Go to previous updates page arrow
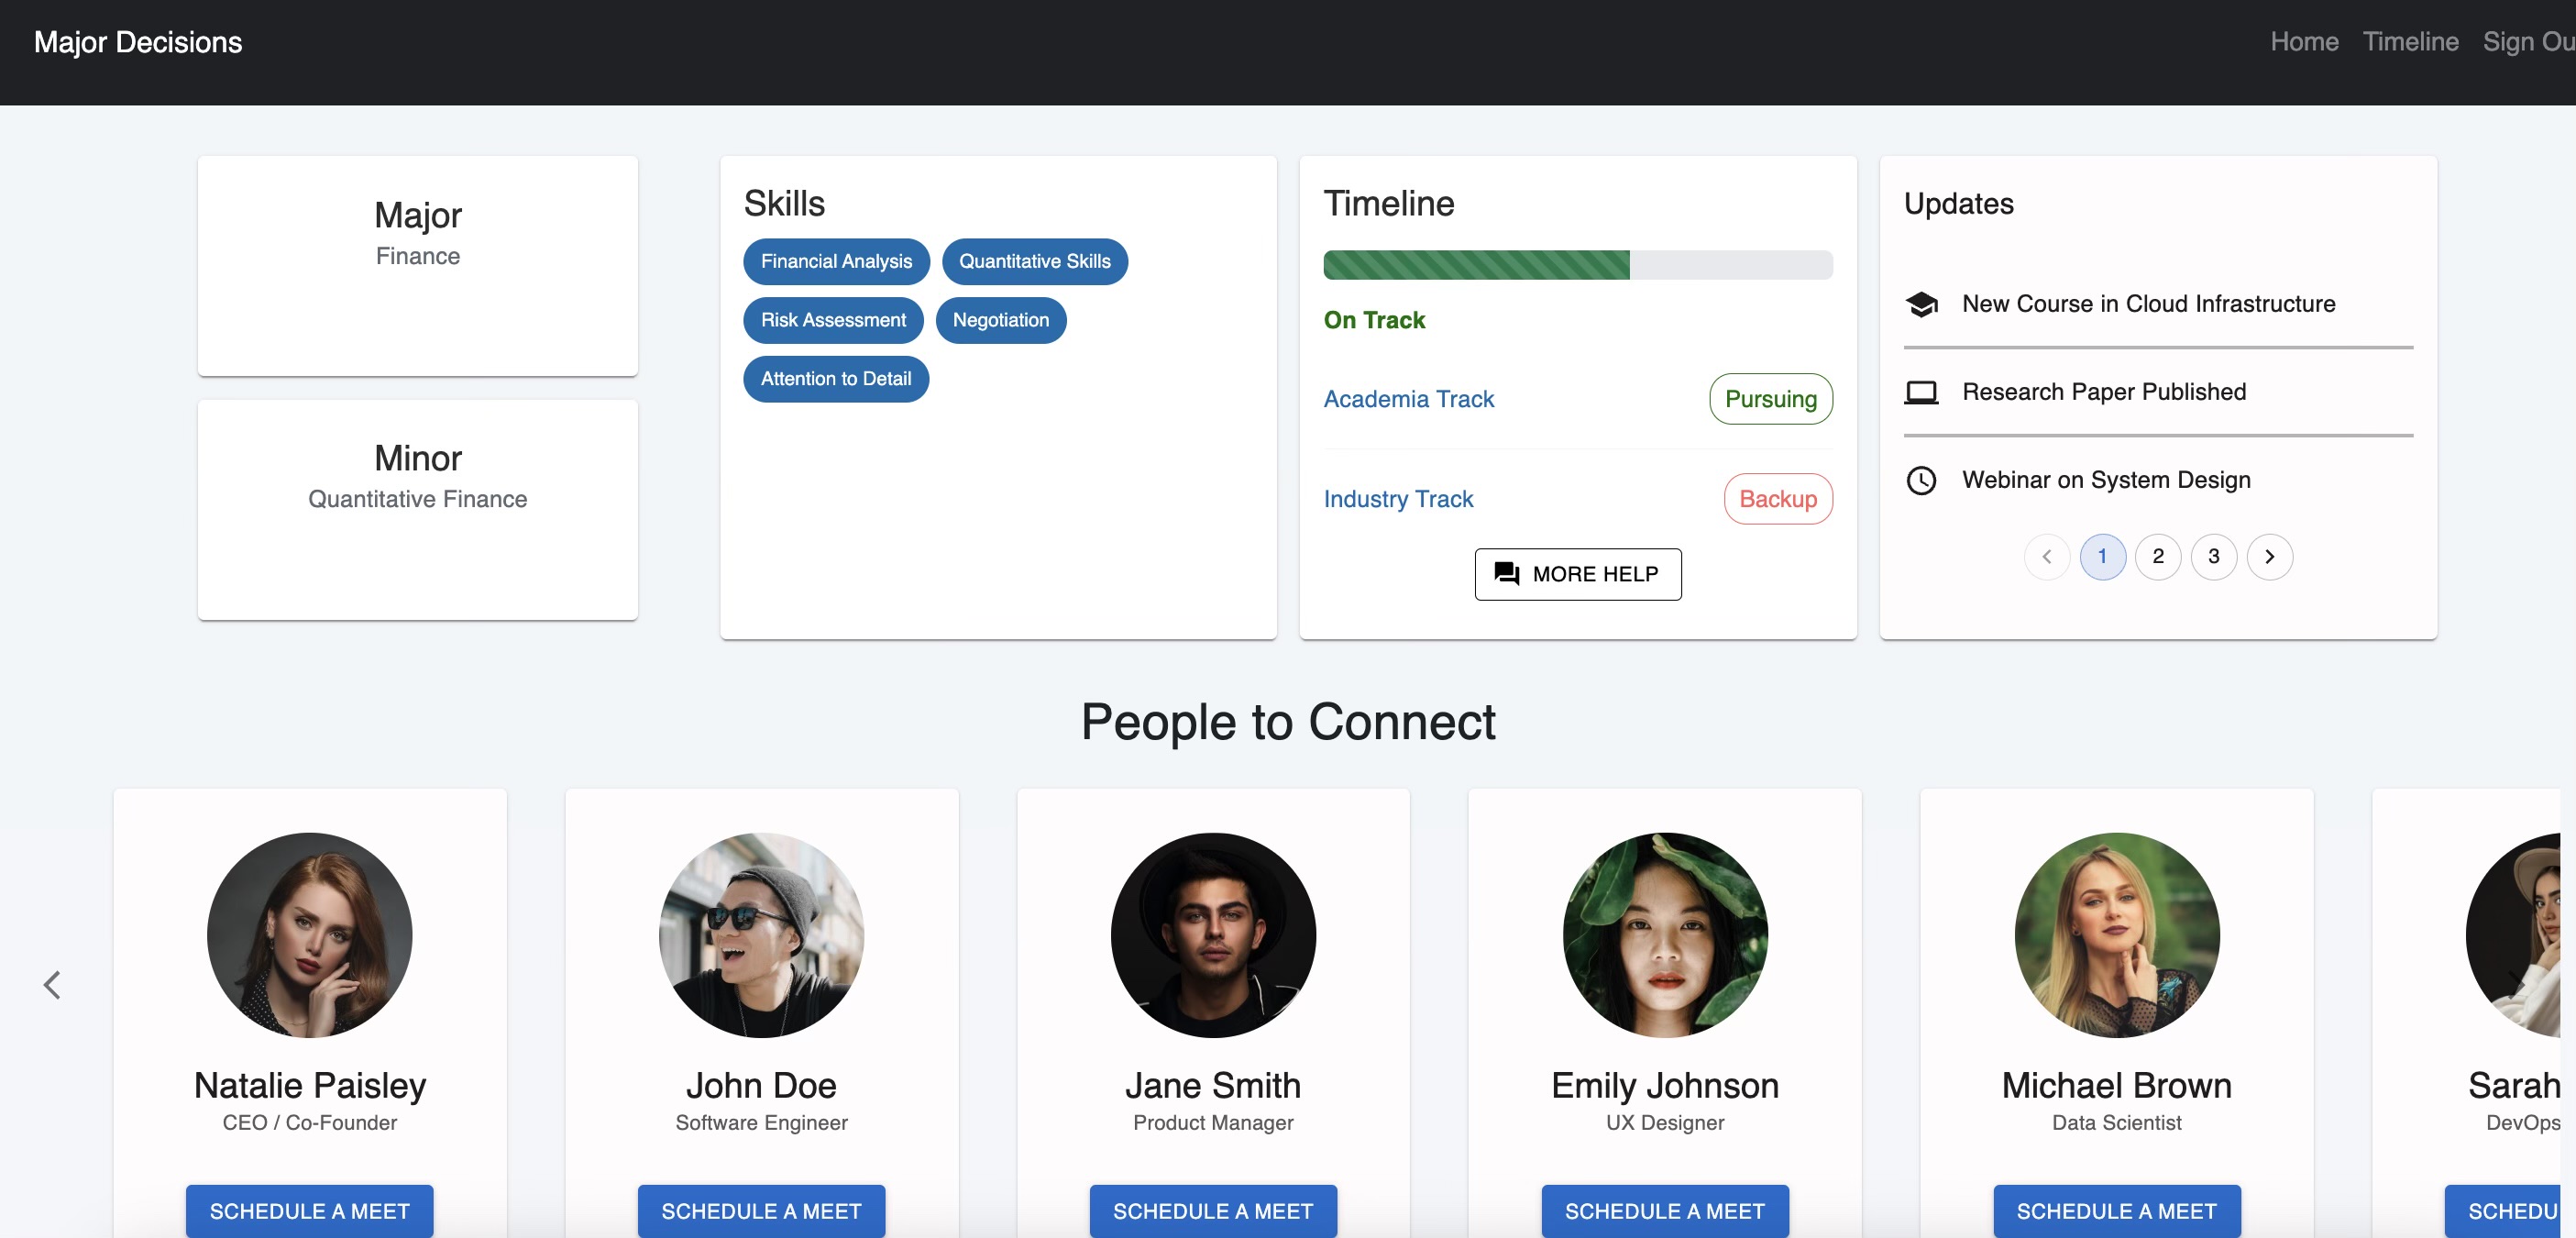 coord(2047,557)
